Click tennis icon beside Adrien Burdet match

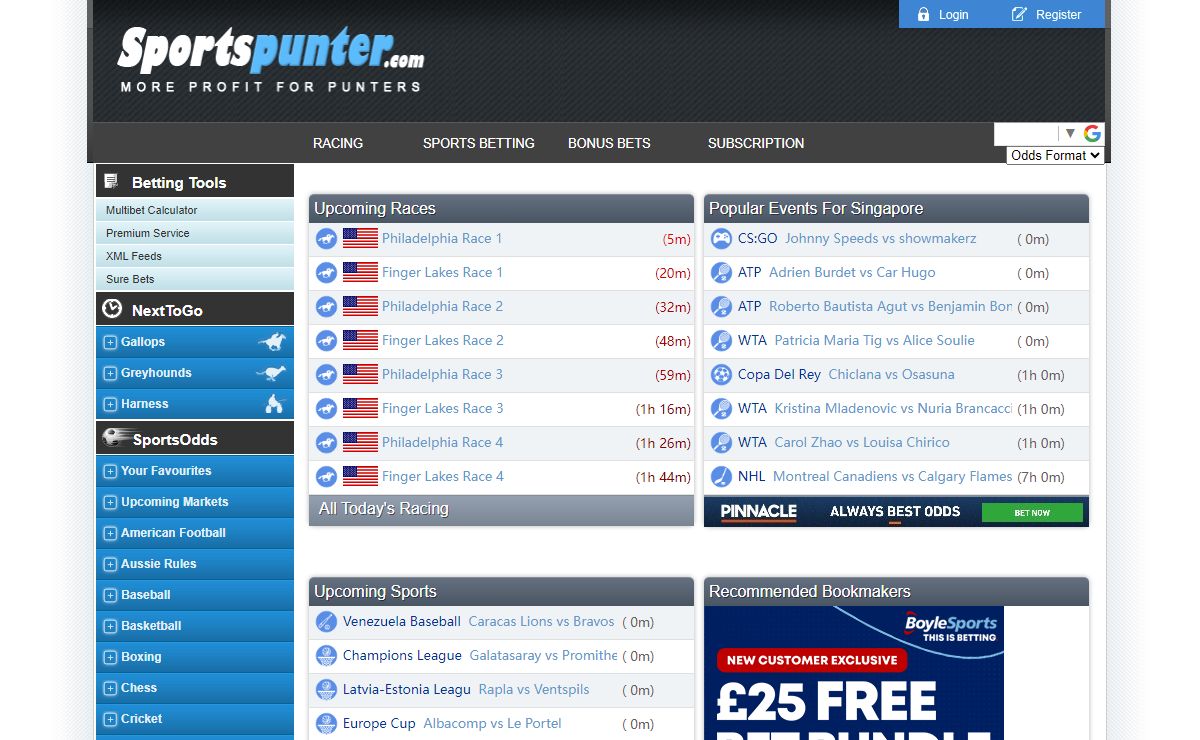721,273
